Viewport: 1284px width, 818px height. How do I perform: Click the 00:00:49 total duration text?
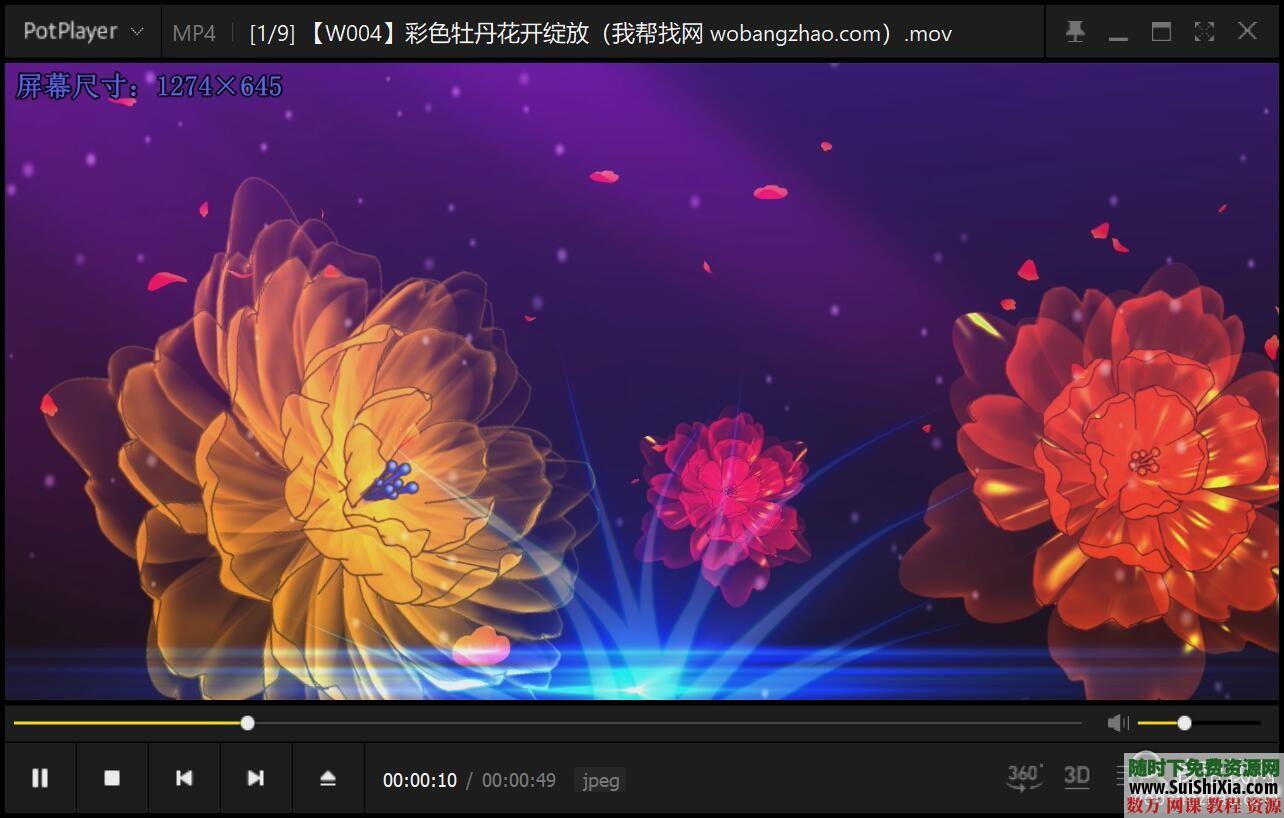[519, 781]
